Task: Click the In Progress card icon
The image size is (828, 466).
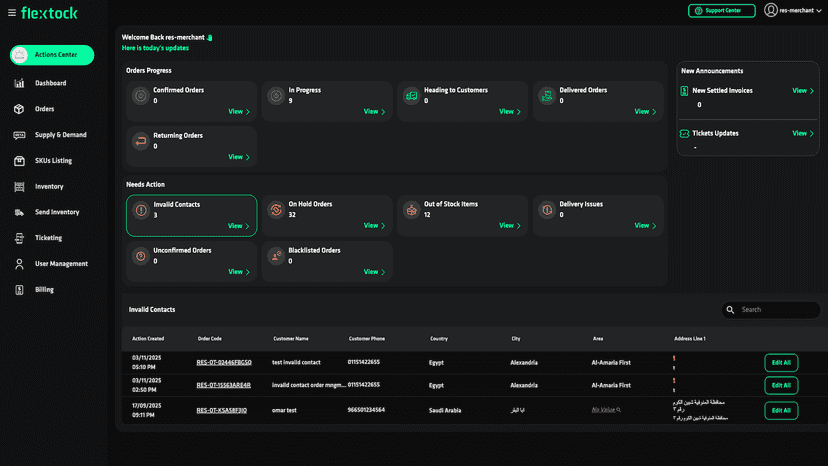Action: coord(276,96)
